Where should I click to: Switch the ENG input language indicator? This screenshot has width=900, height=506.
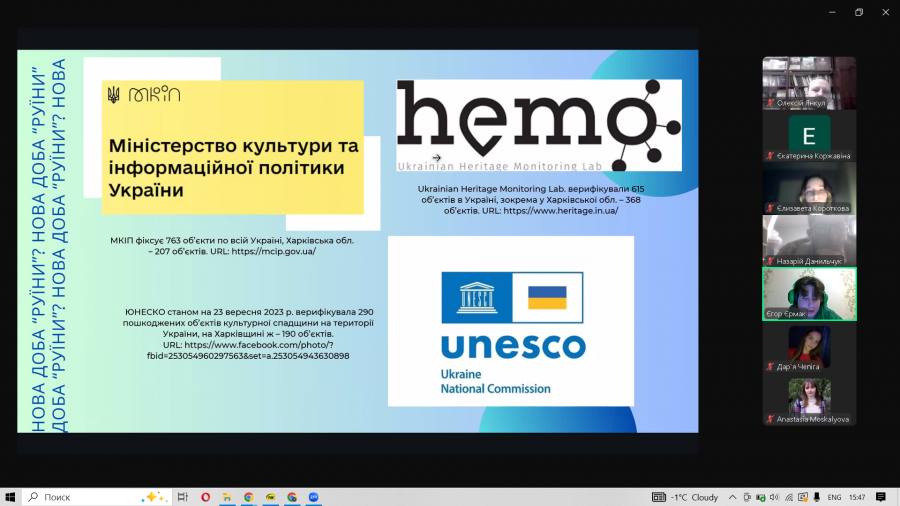[x=834, y=497]
